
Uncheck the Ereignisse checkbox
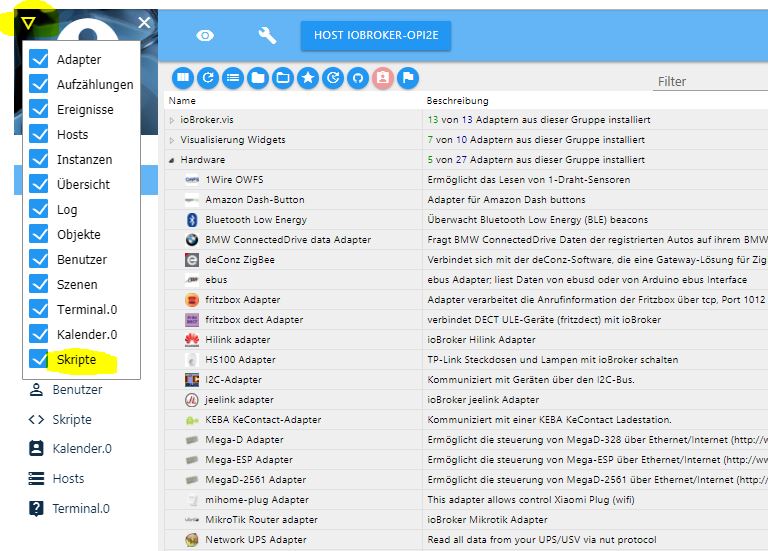[x=39, y=109]
